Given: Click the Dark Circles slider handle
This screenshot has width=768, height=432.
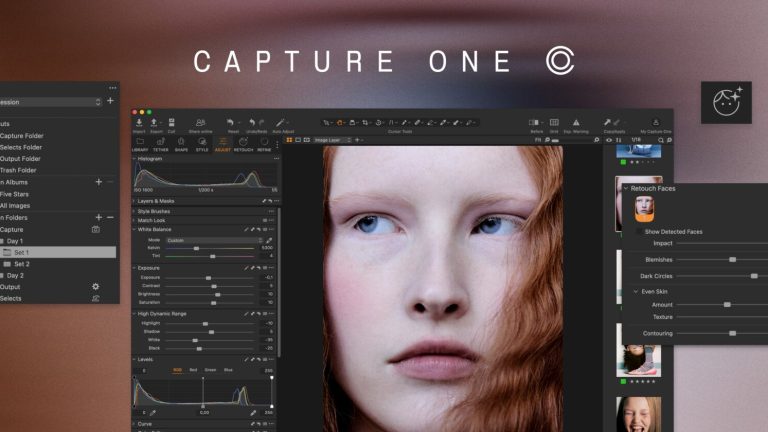Looking at the screenshot, I should click(x=754, y=276).
